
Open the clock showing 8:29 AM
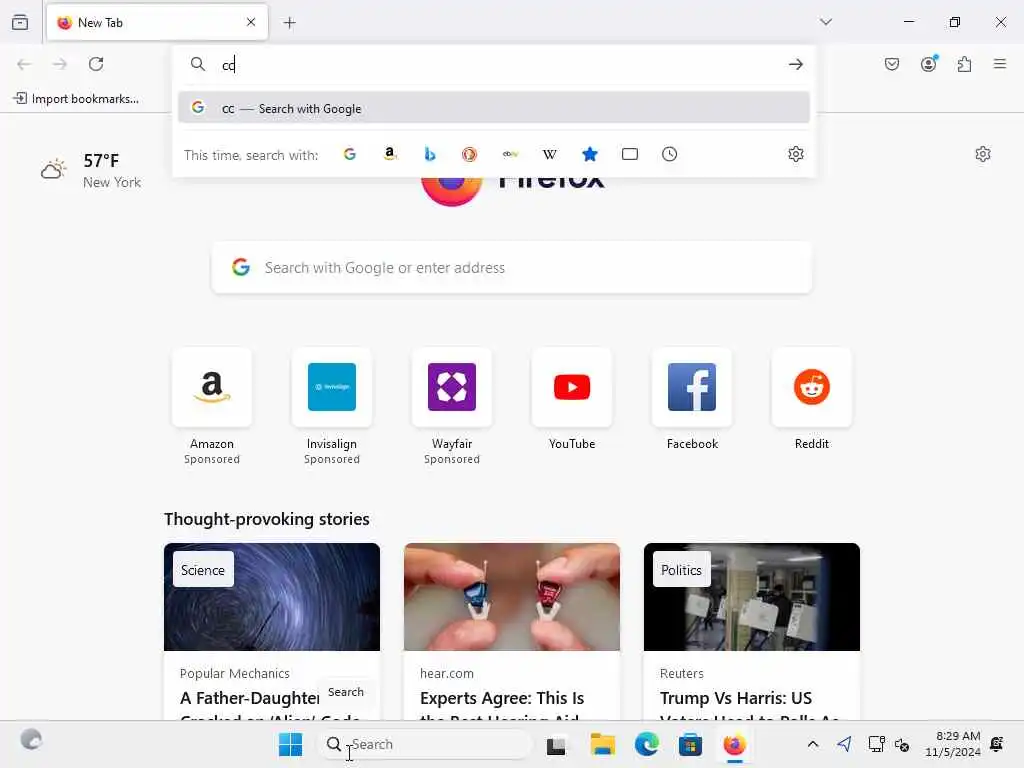coord(953,744)
